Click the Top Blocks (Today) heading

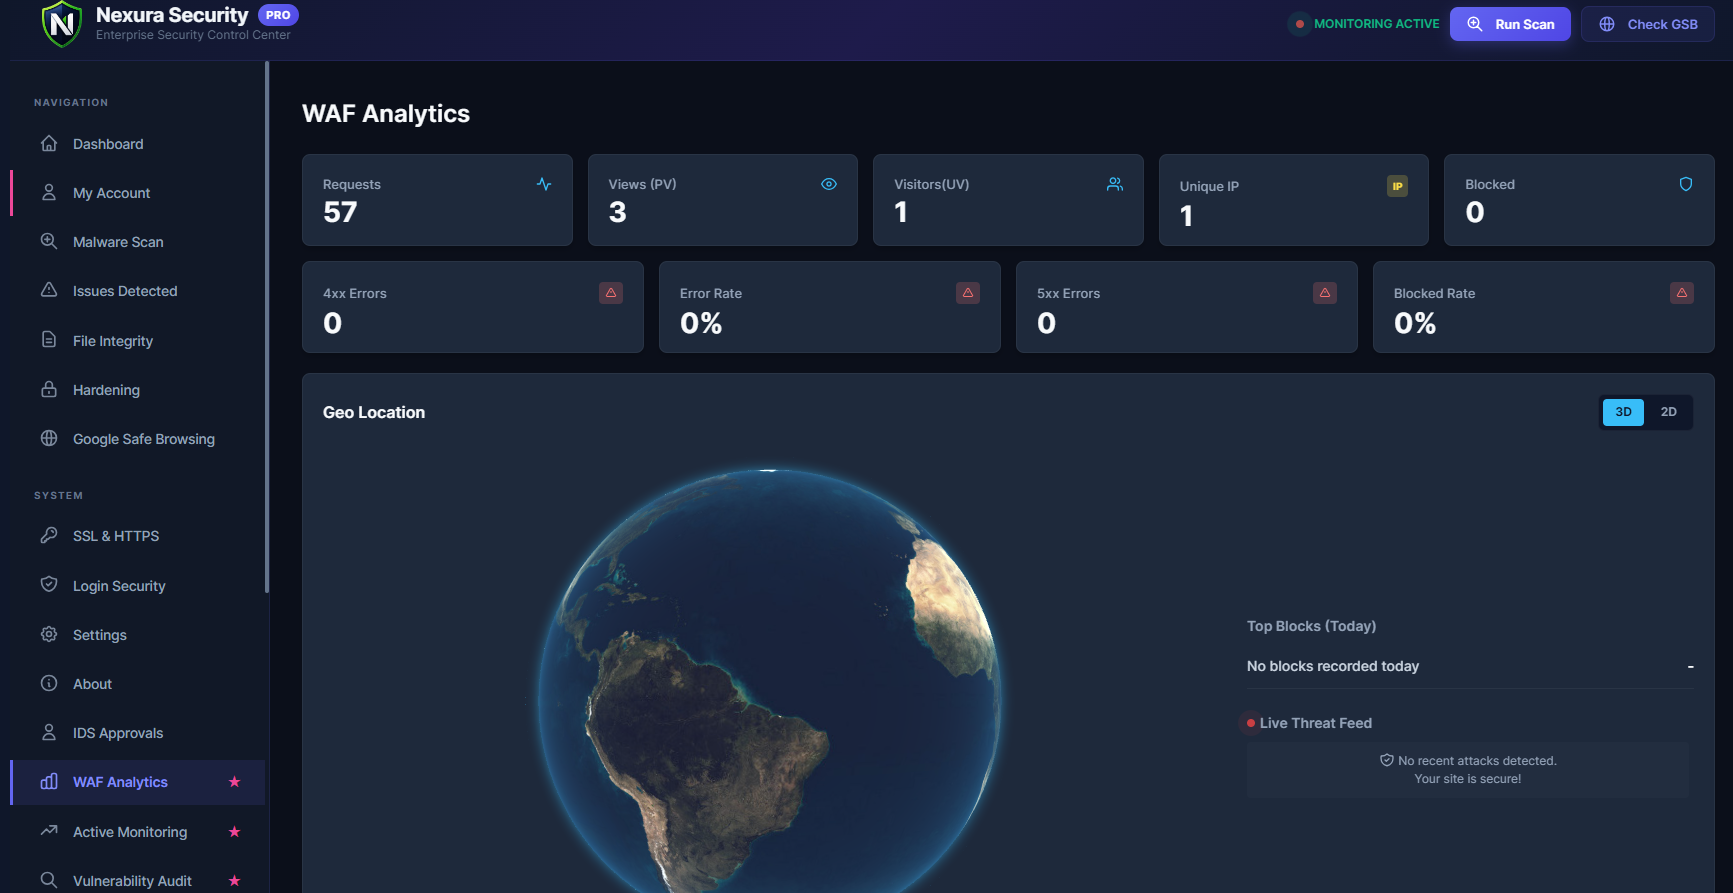(1311, 626)
